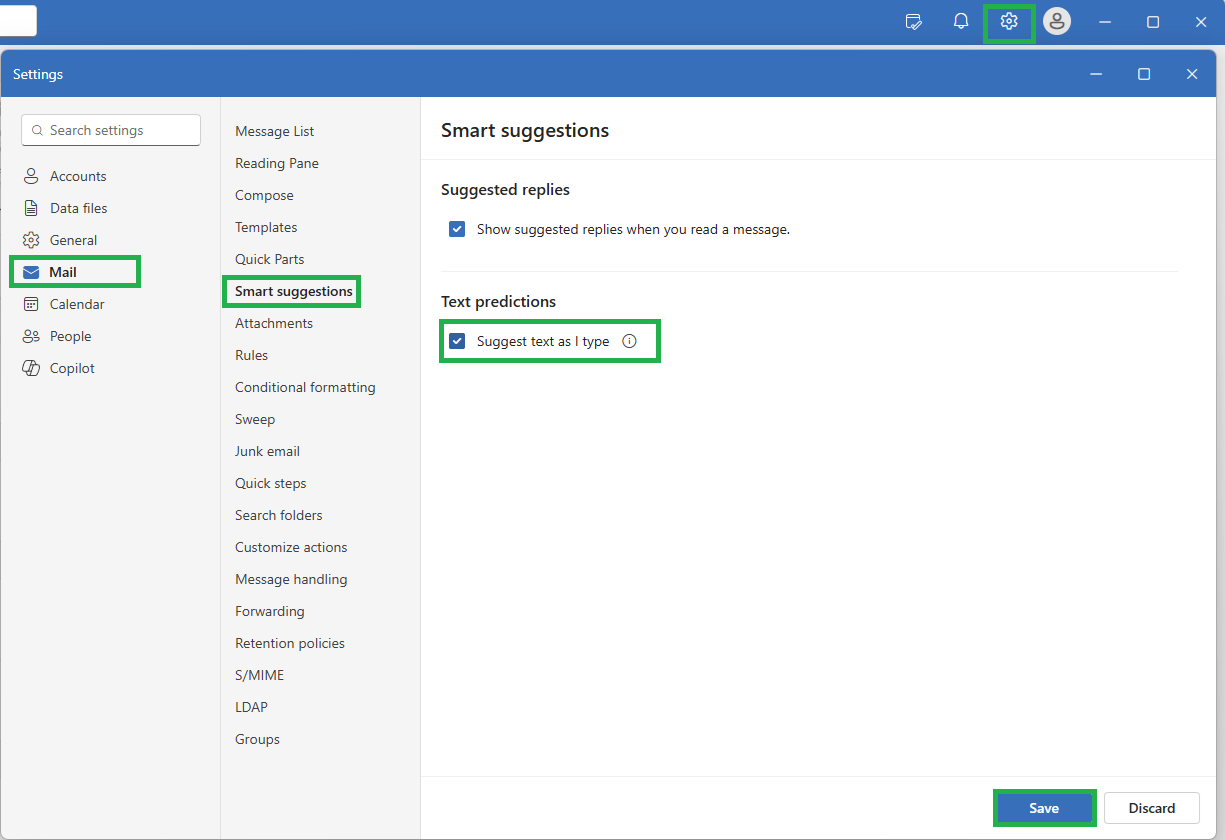Select Customize actions
This screenshot has width=1225, height=840.
pos(291,547)
